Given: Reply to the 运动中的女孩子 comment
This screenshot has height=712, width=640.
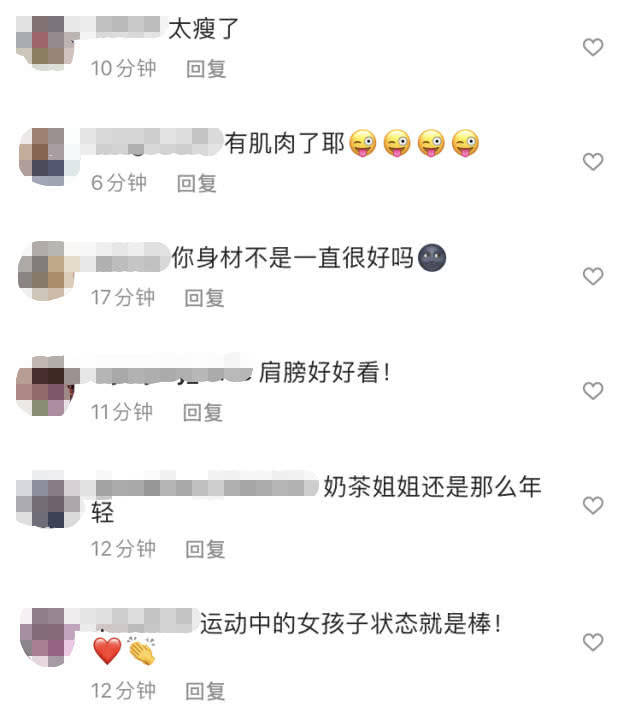Looking at the screenshot, I should point(205,691).
